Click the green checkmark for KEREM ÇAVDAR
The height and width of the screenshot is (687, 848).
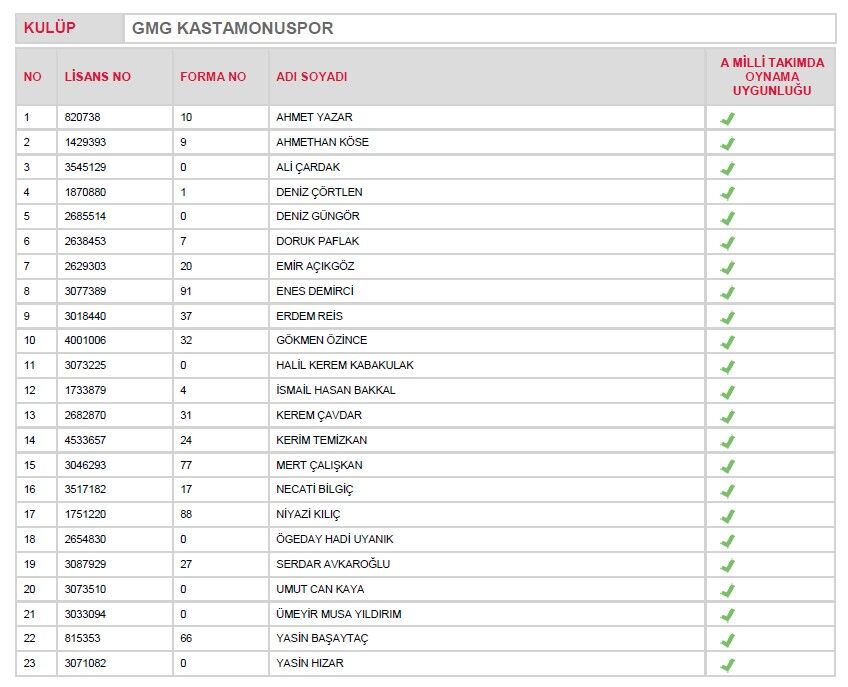727,417
